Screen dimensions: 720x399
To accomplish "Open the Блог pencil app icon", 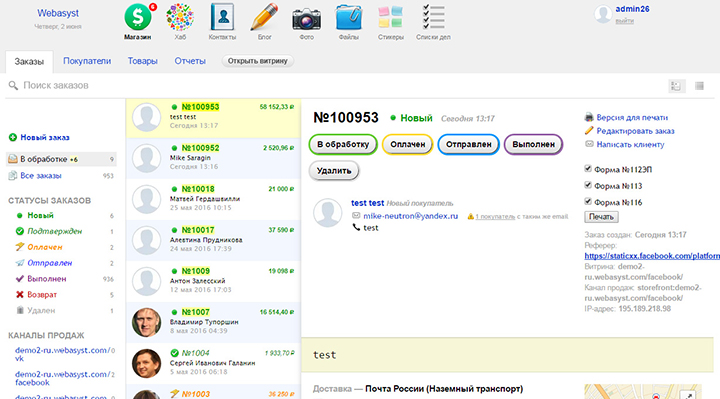I will coord(264,17).
